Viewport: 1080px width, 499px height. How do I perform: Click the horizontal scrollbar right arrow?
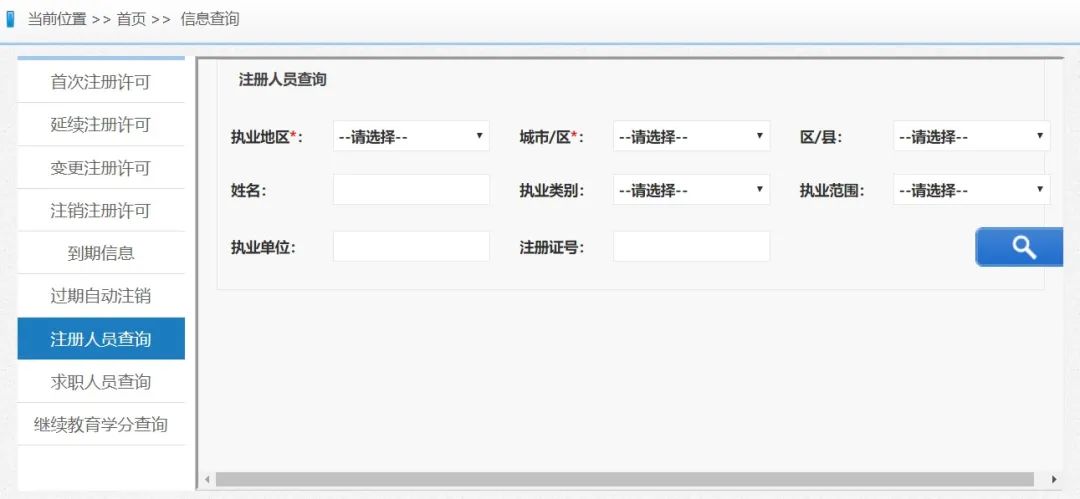point(1054,480)
